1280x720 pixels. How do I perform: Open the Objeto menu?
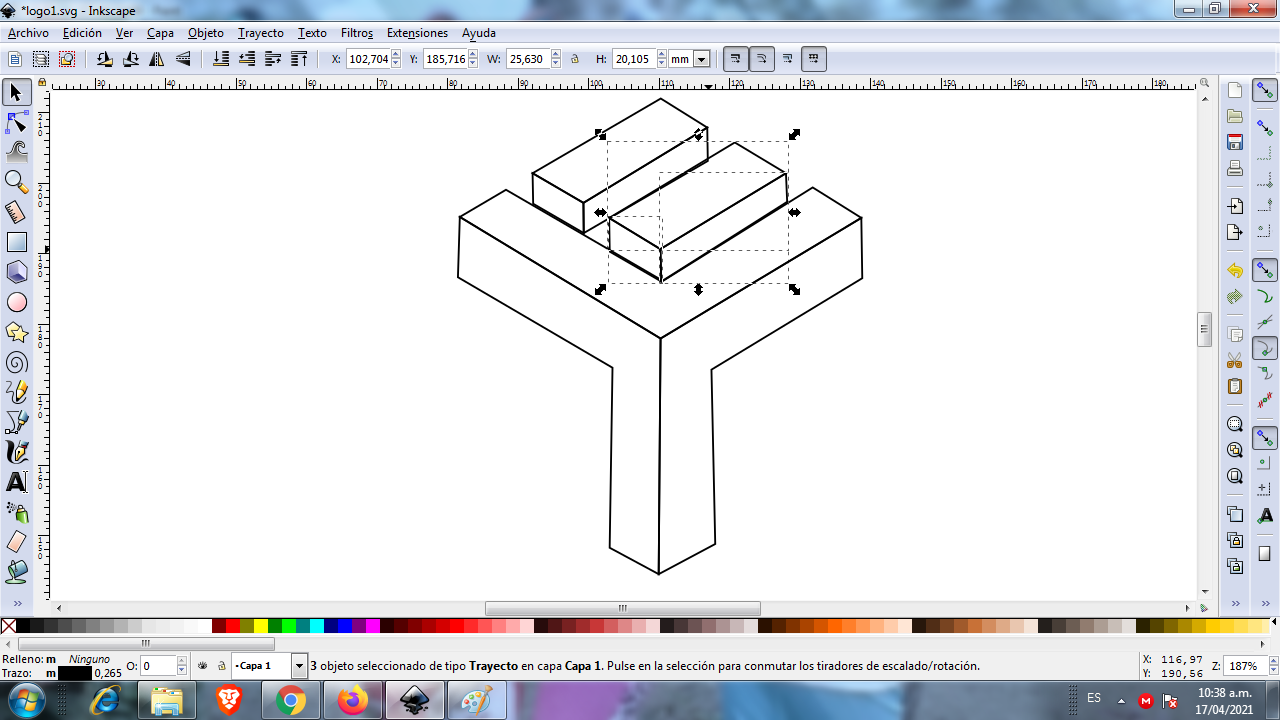coord(206,33)
